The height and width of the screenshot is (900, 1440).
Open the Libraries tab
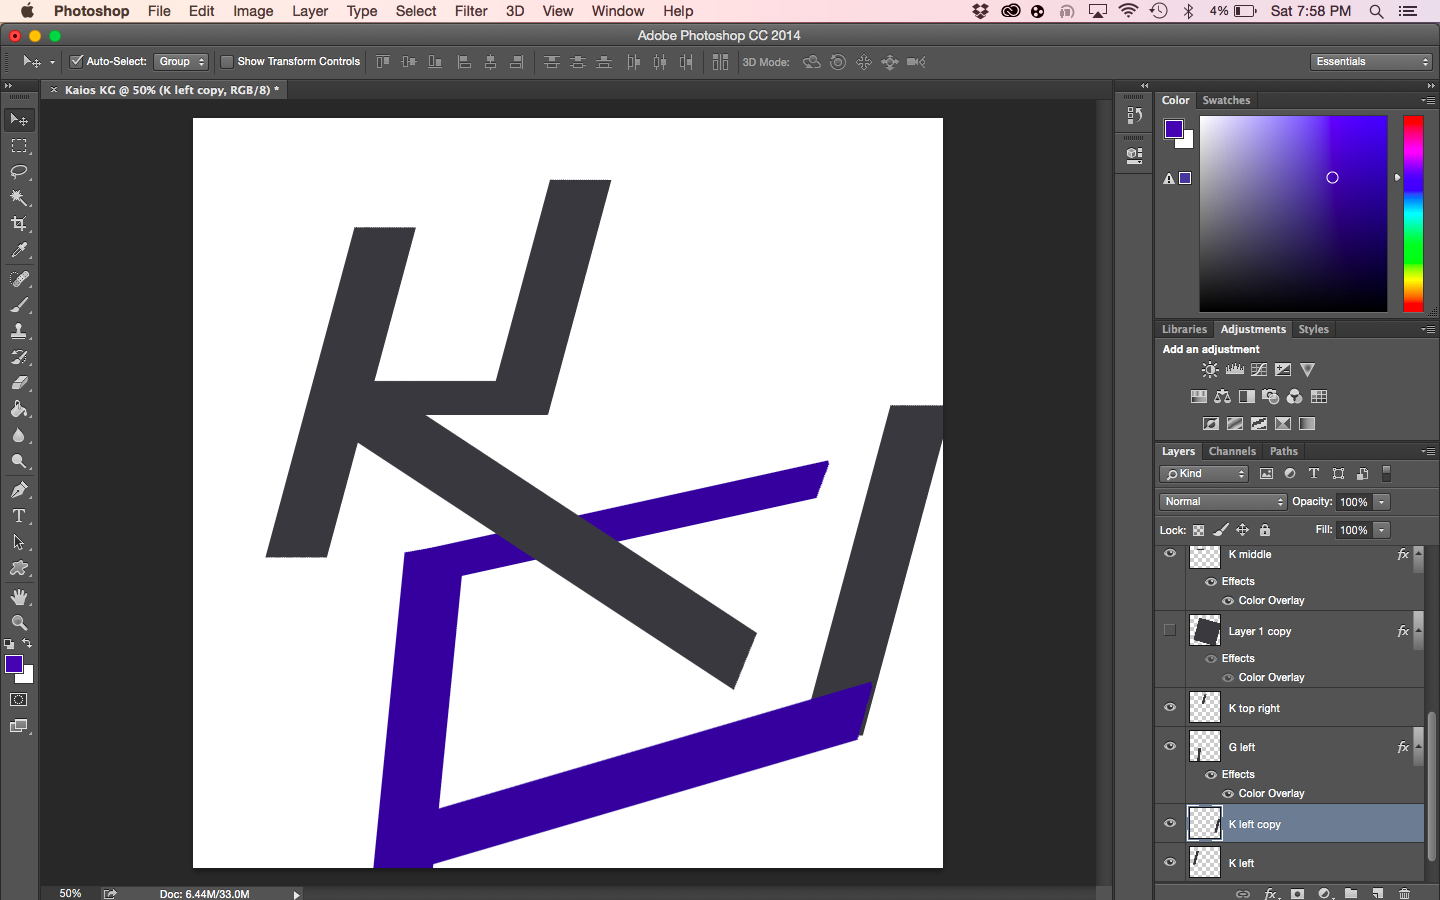pyautogui.click(x=1184, y=329)
